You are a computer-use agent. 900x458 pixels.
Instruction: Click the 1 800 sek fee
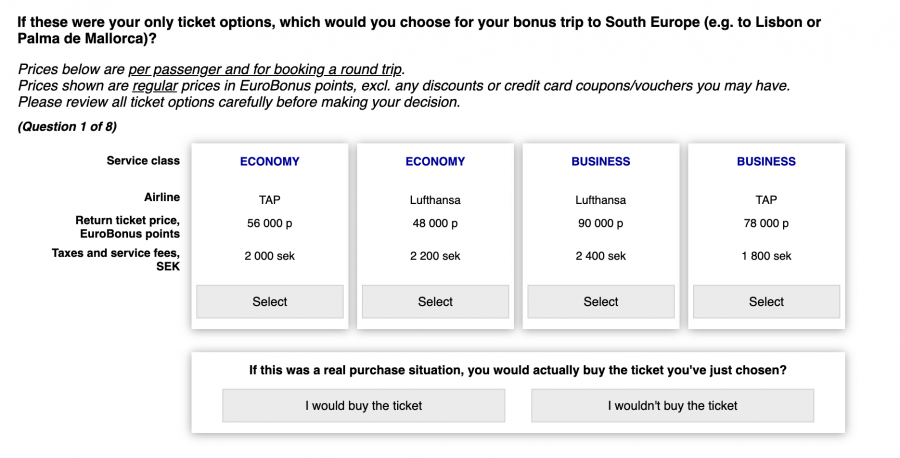click(x=767, y=257)
